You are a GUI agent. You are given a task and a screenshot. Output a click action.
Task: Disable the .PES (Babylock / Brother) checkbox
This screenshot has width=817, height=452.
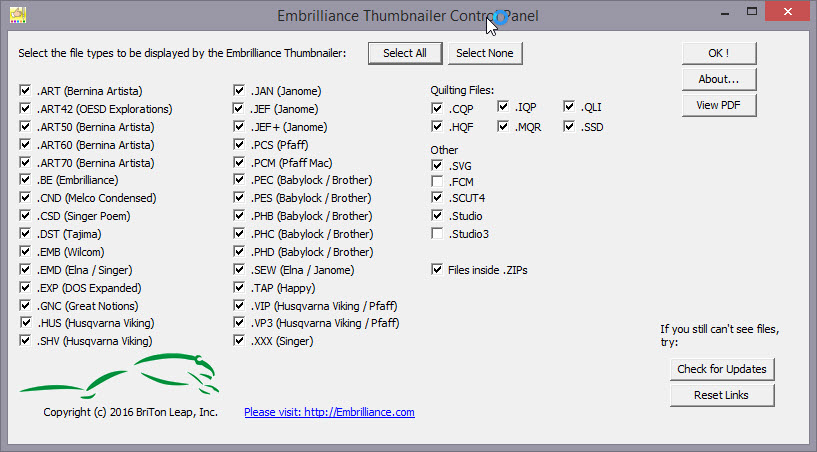(x=239, y=198)
